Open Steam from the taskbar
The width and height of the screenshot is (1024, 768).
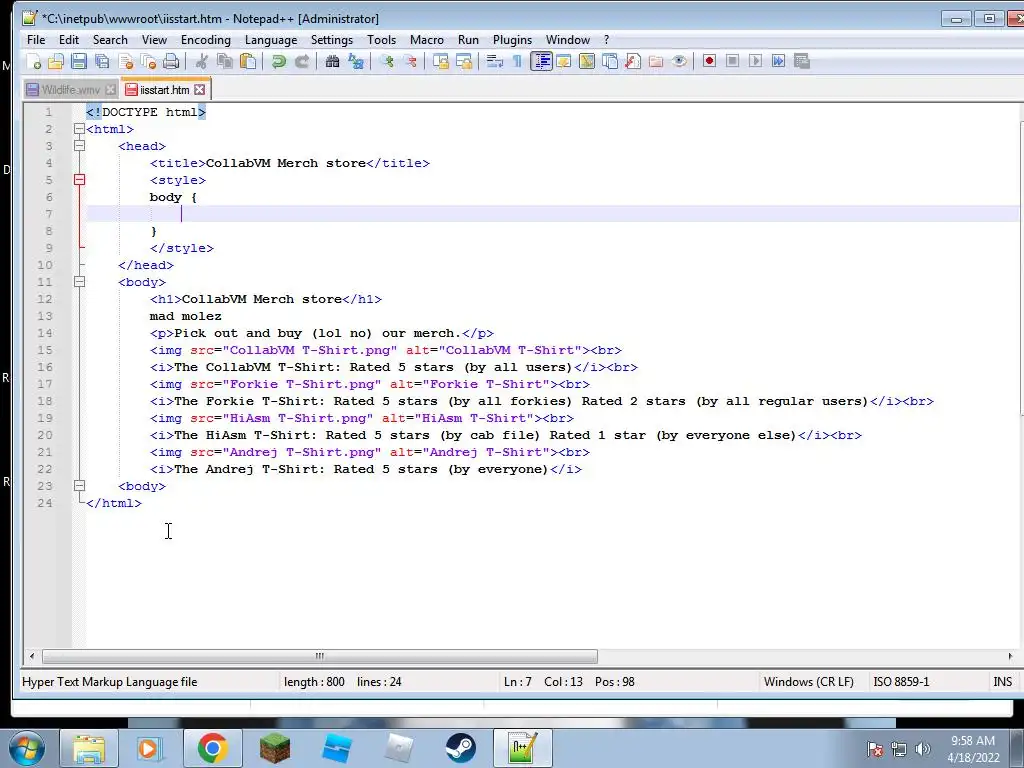[x=460, y=748]
